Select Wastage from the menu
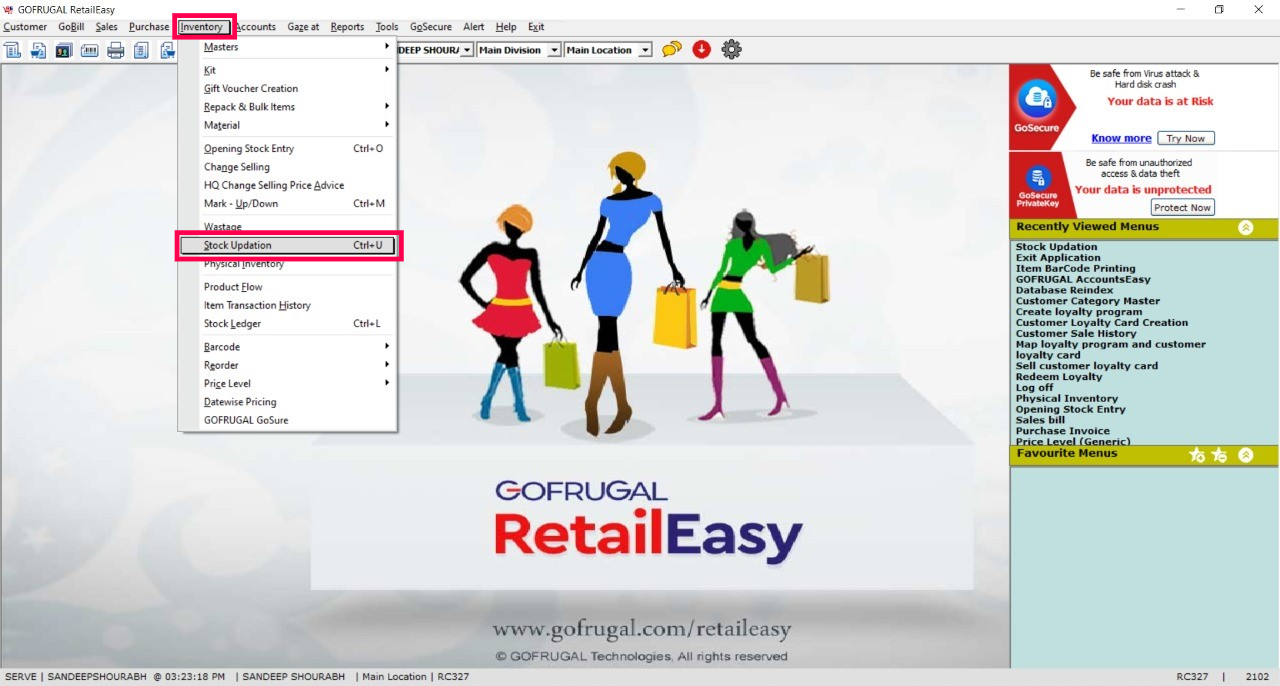Screen dimensions: 1280x686 288,227
